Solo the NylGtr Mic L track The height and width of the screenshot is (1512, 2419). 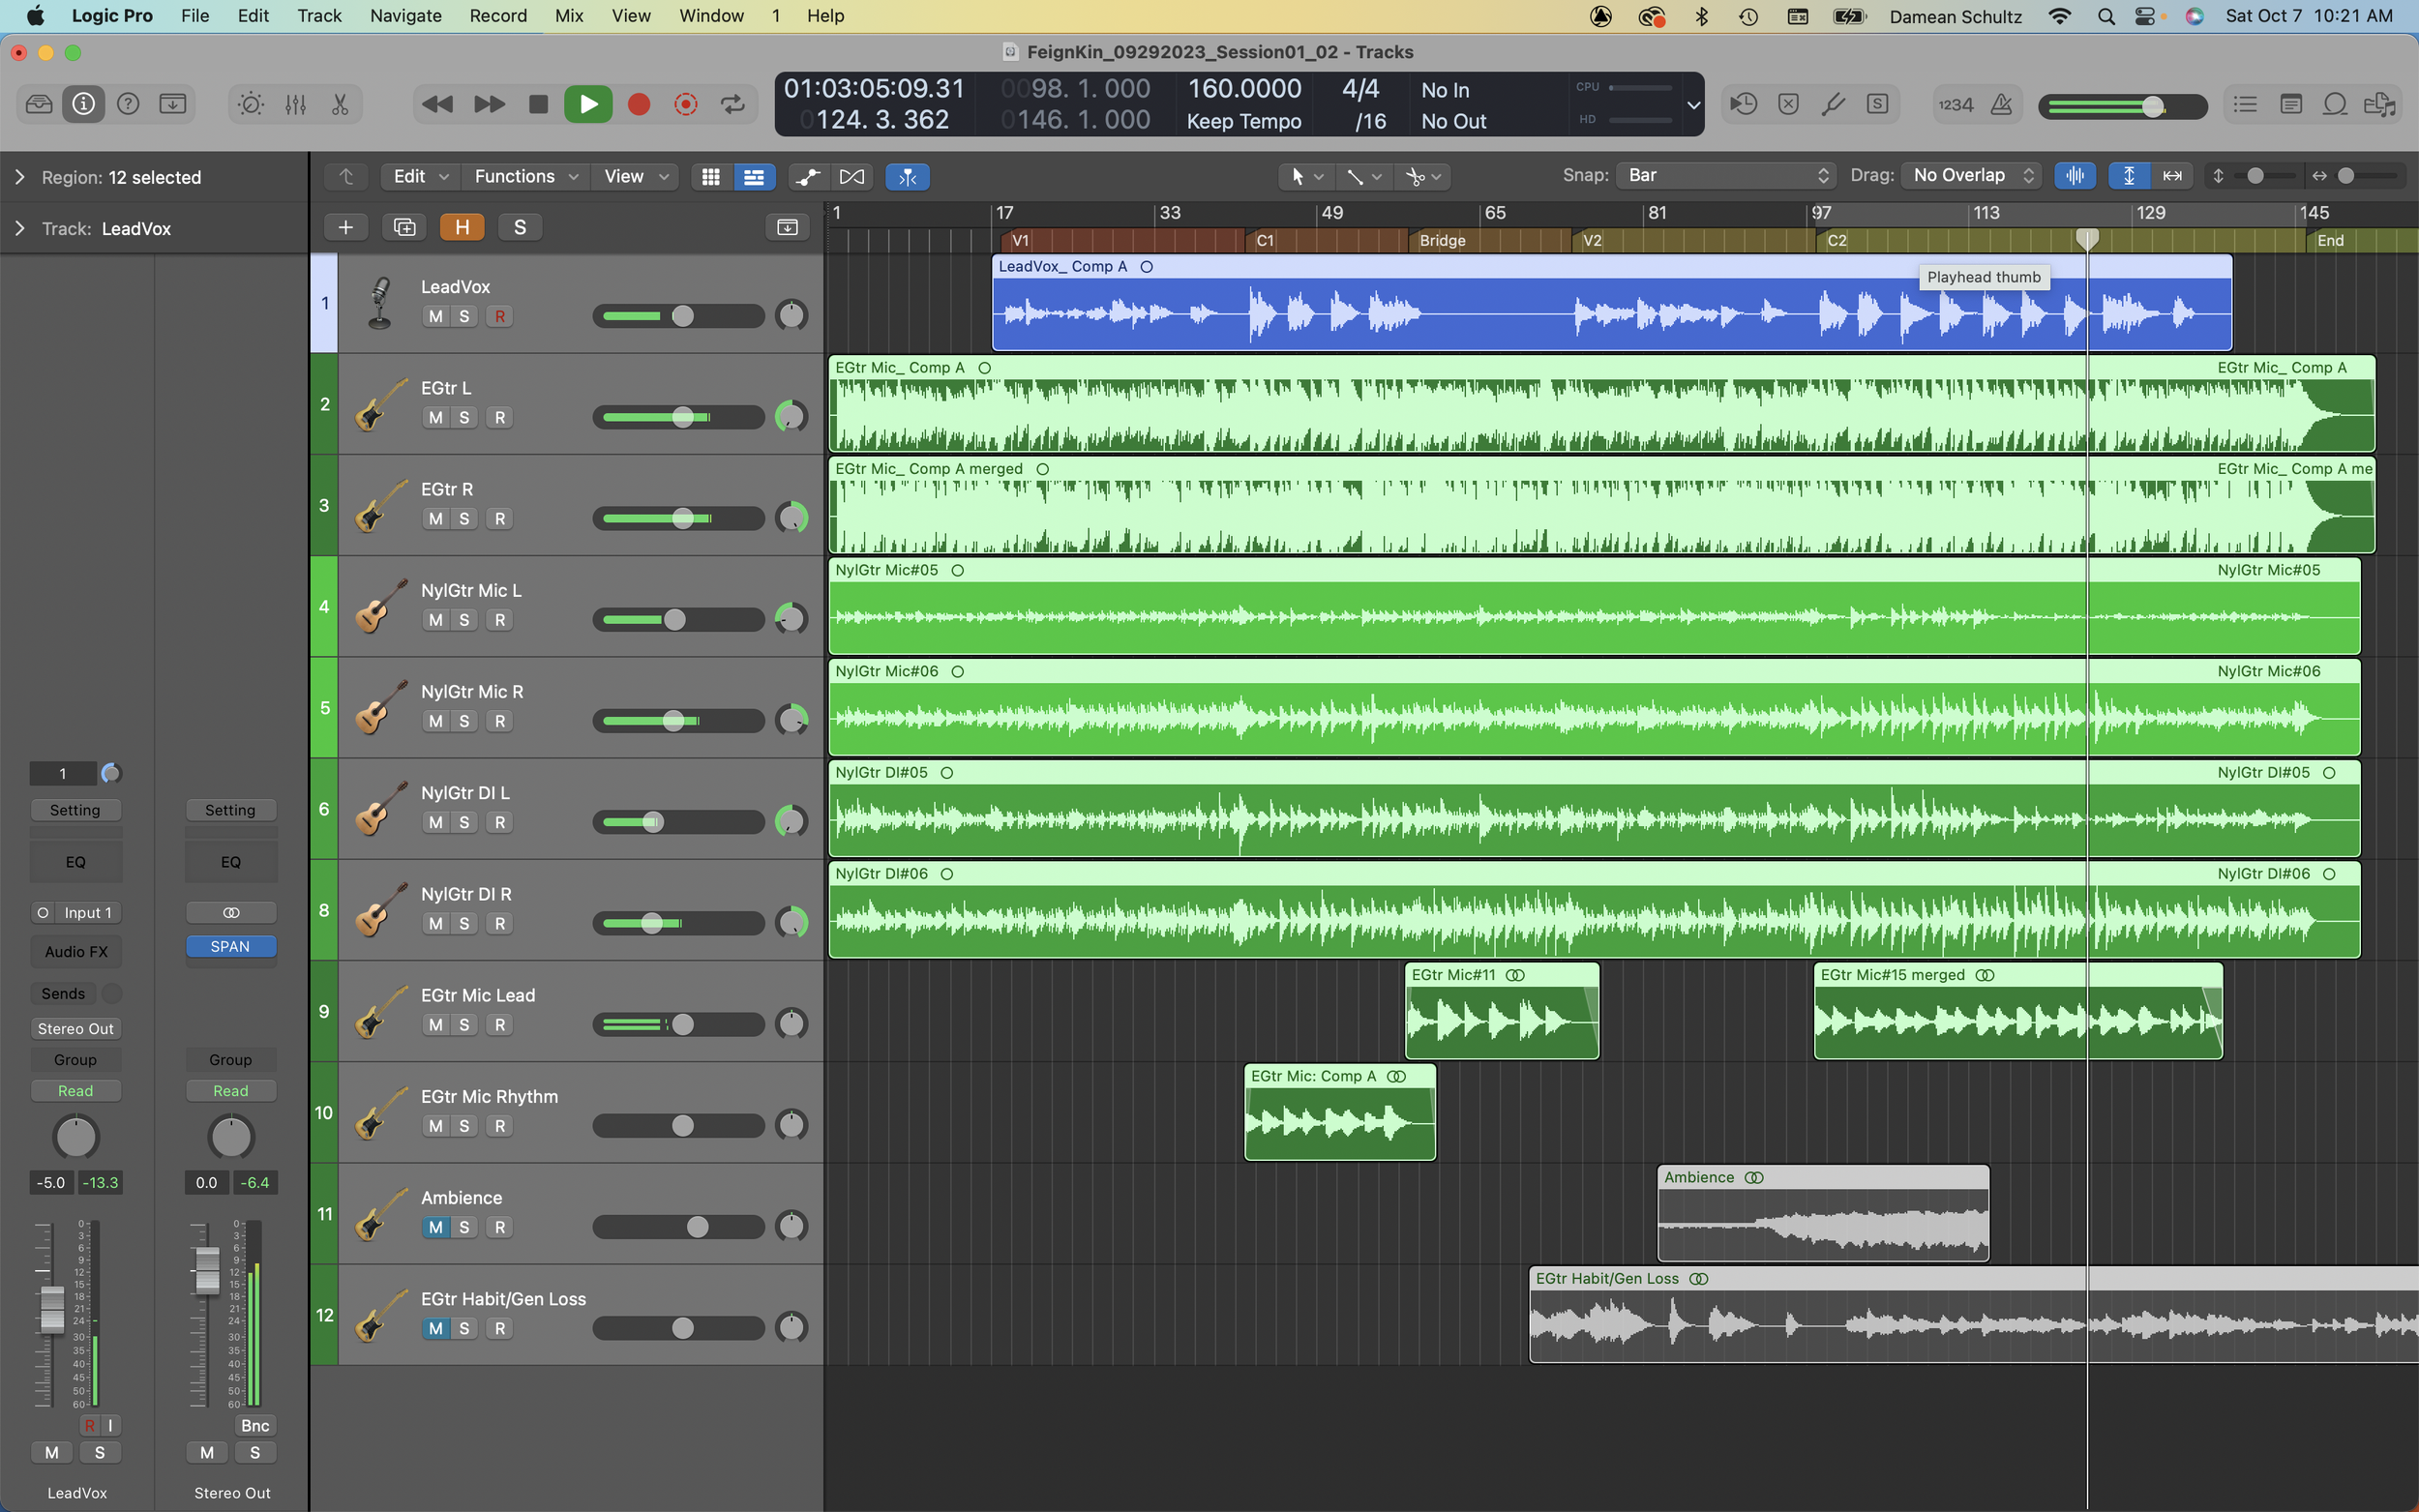point(464,620)
